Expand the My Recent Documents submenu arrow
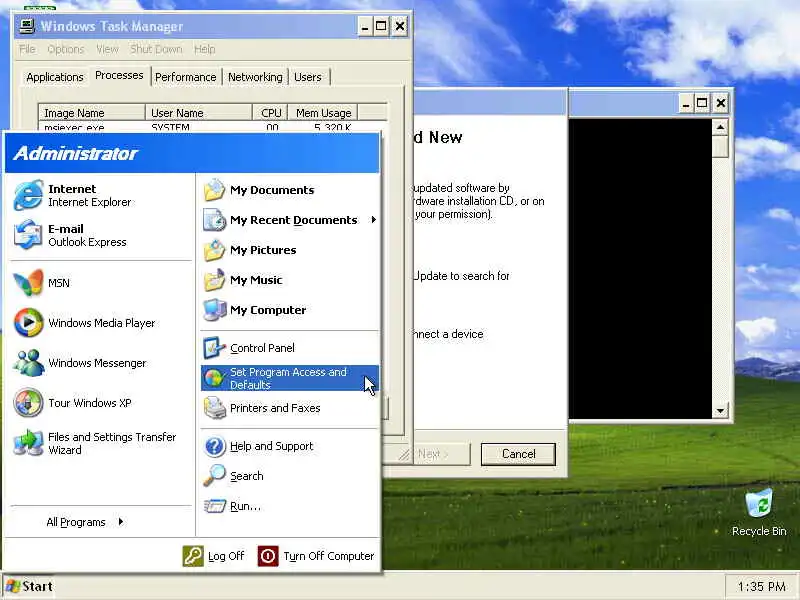 374,220
